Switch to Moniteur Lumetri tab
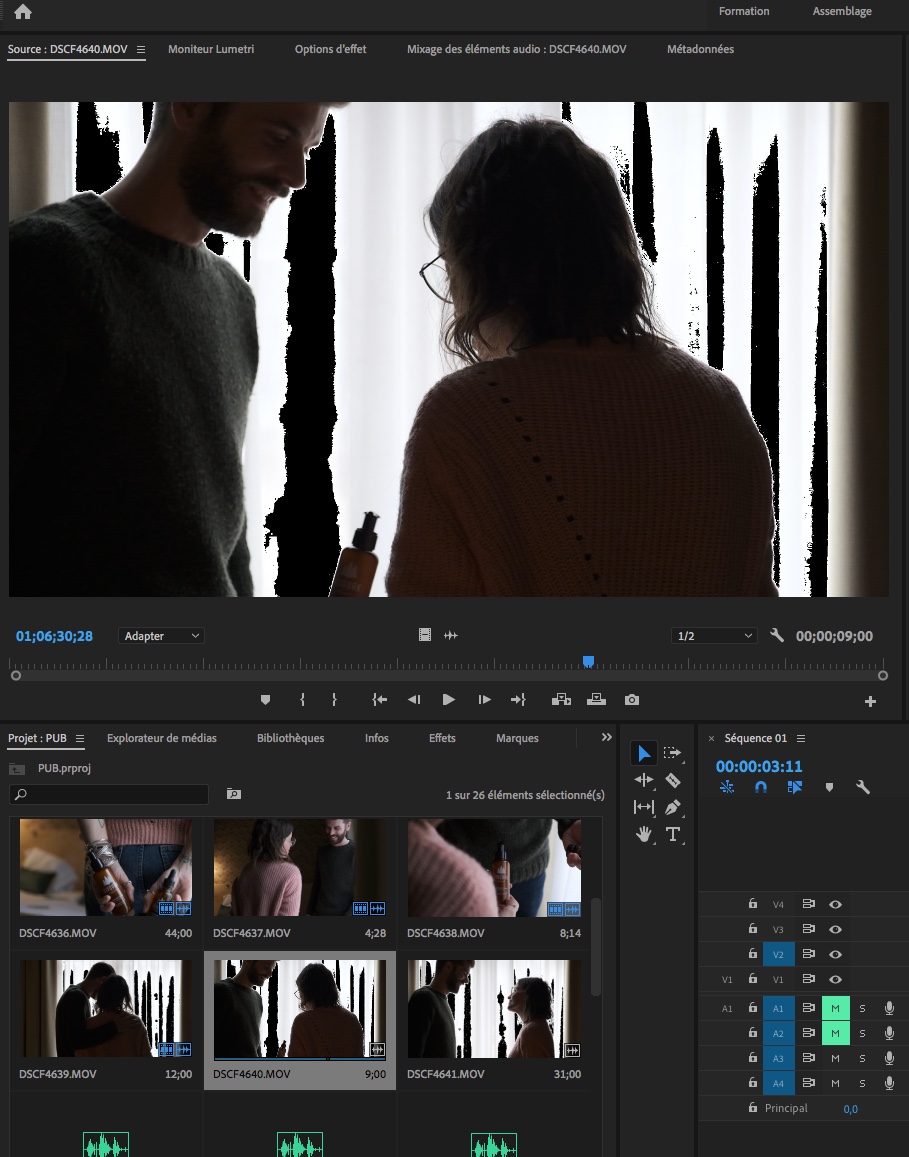The width and height of the screenshot is (909, 1157). [211, 49]
